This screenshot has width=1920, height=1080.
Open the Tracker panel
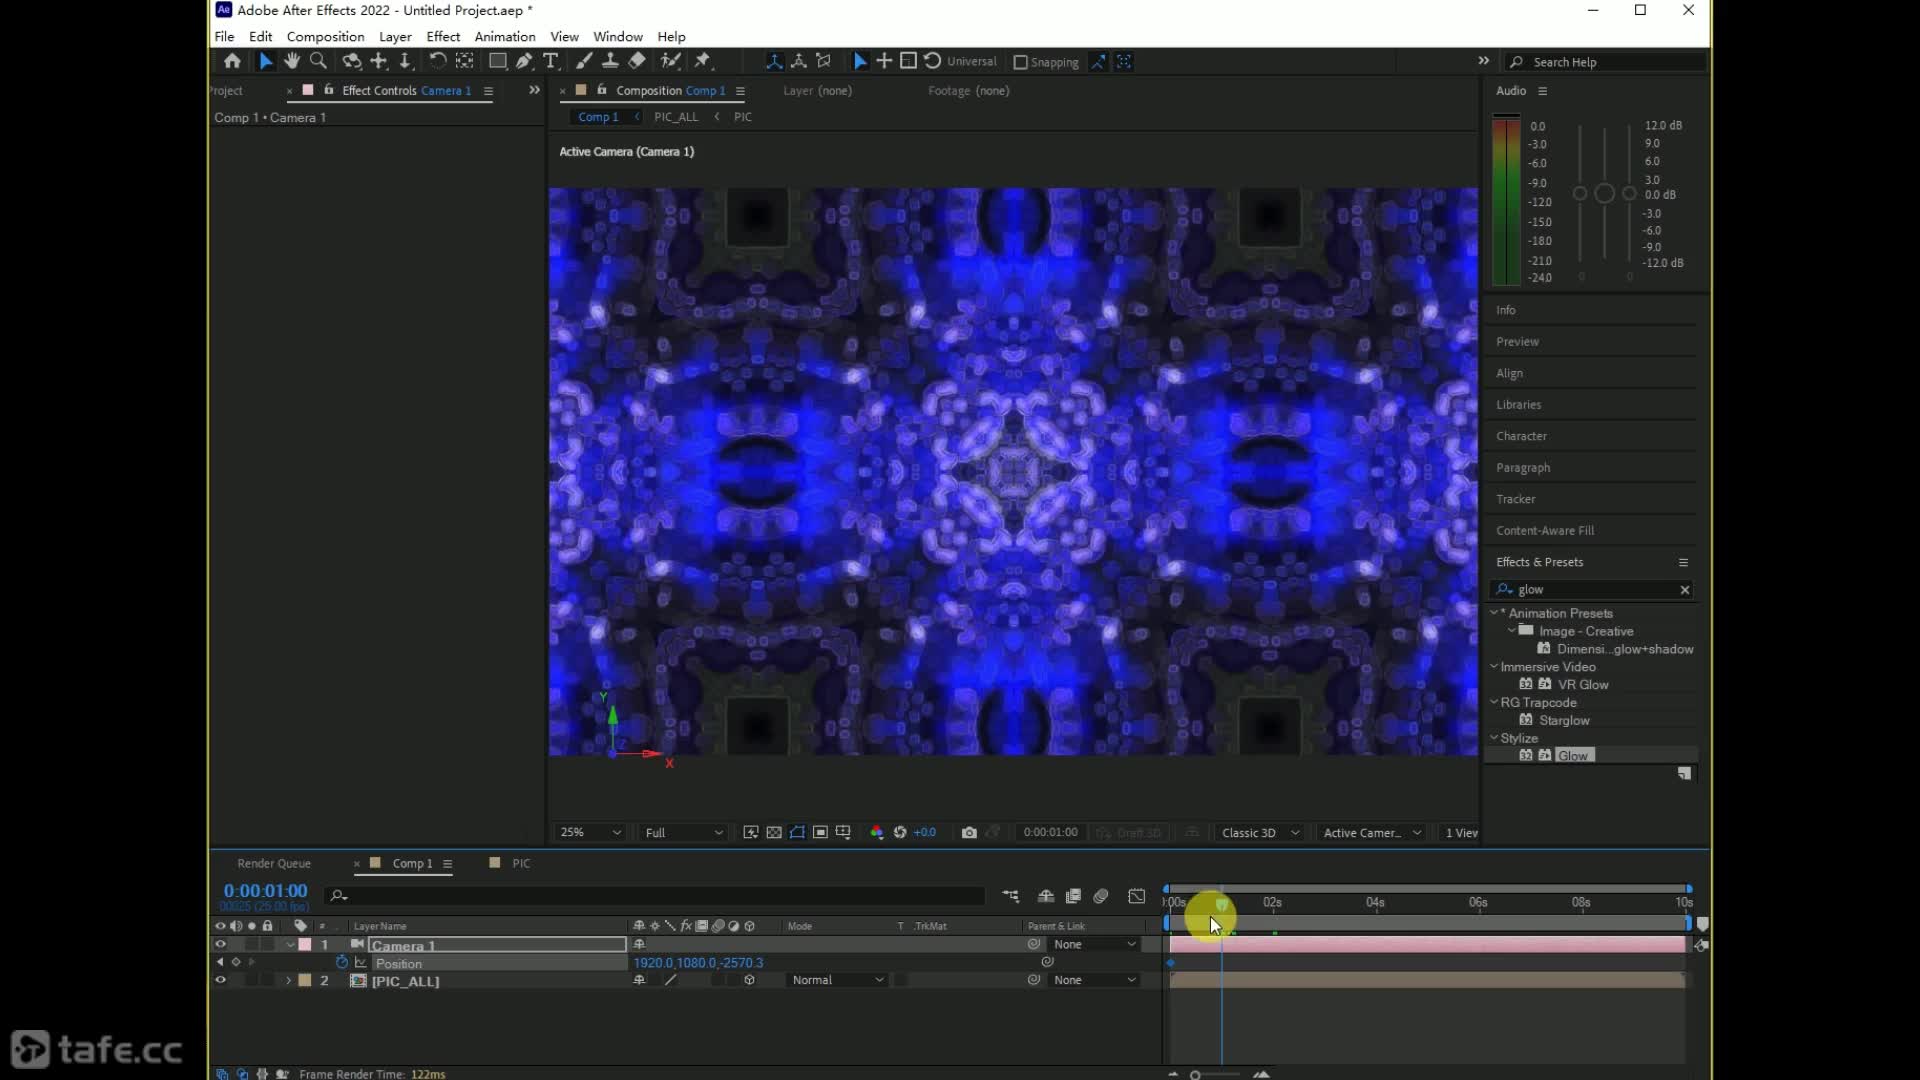1515,499
